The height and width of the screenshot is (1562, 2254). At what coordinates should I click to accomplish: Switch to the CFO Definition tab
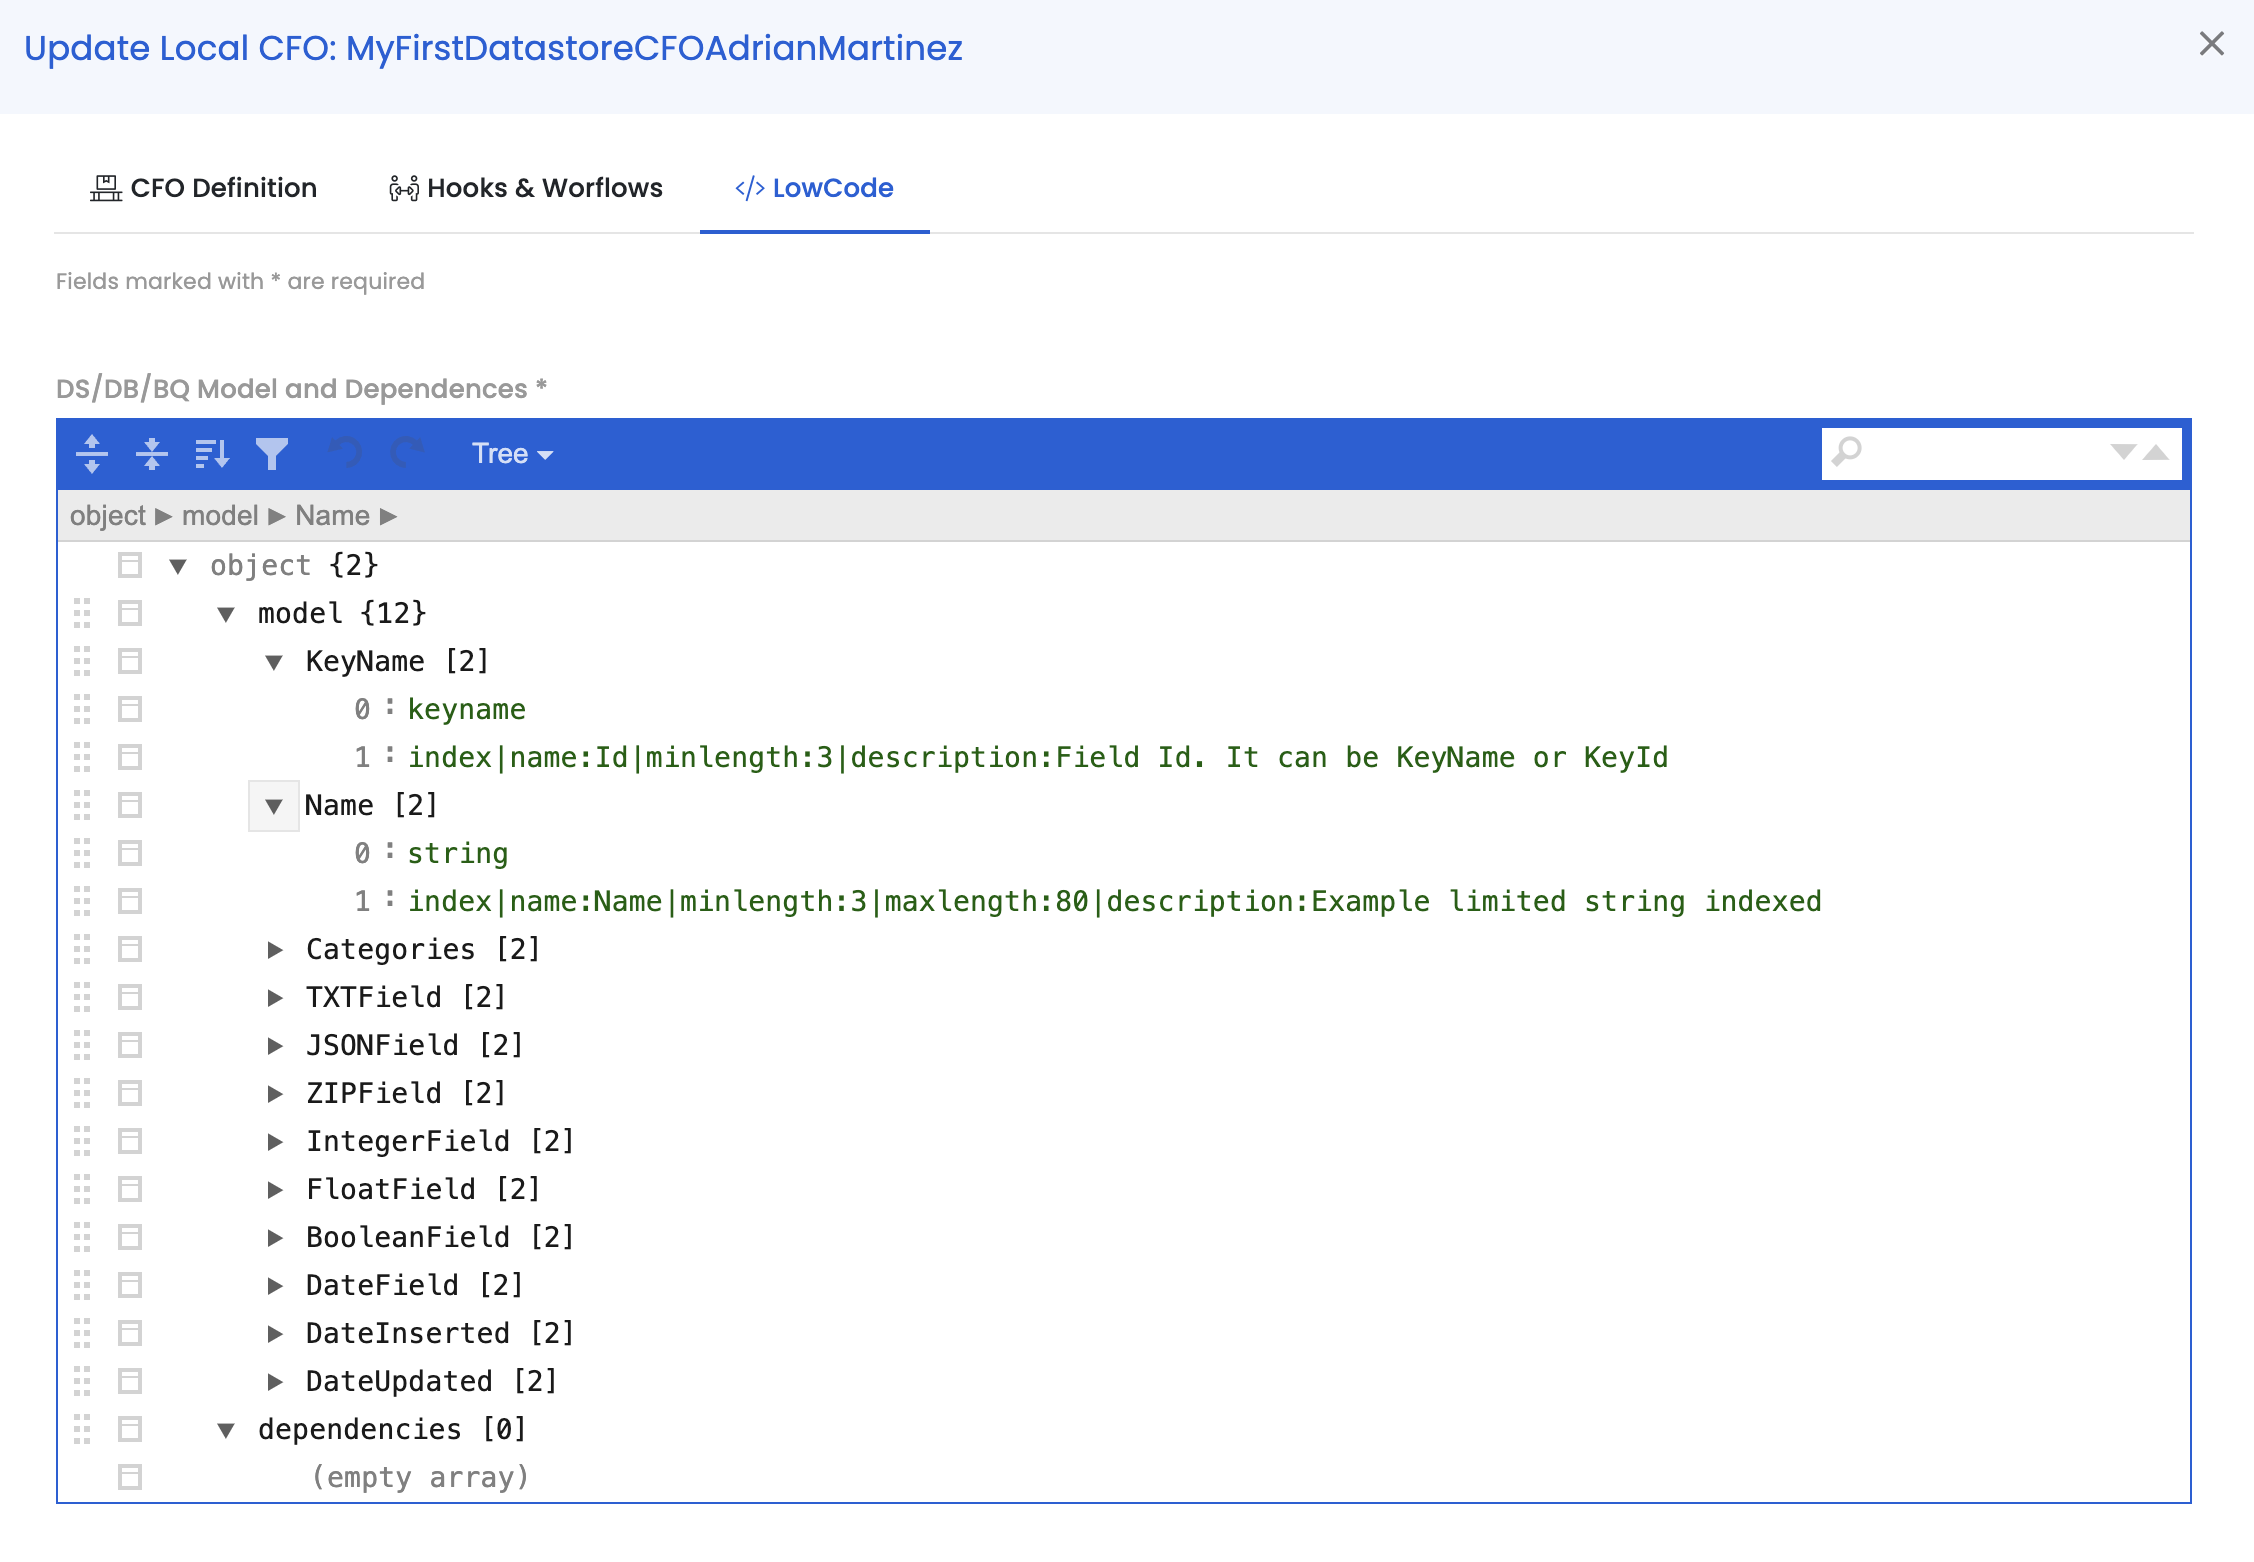[203, 188]
